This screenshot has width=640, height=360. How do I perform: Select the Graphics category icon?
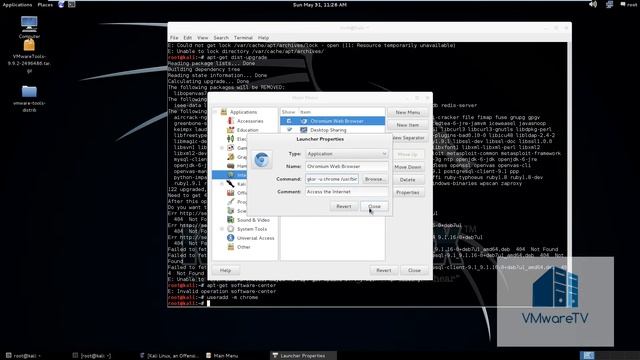click(x=231, y=157)
